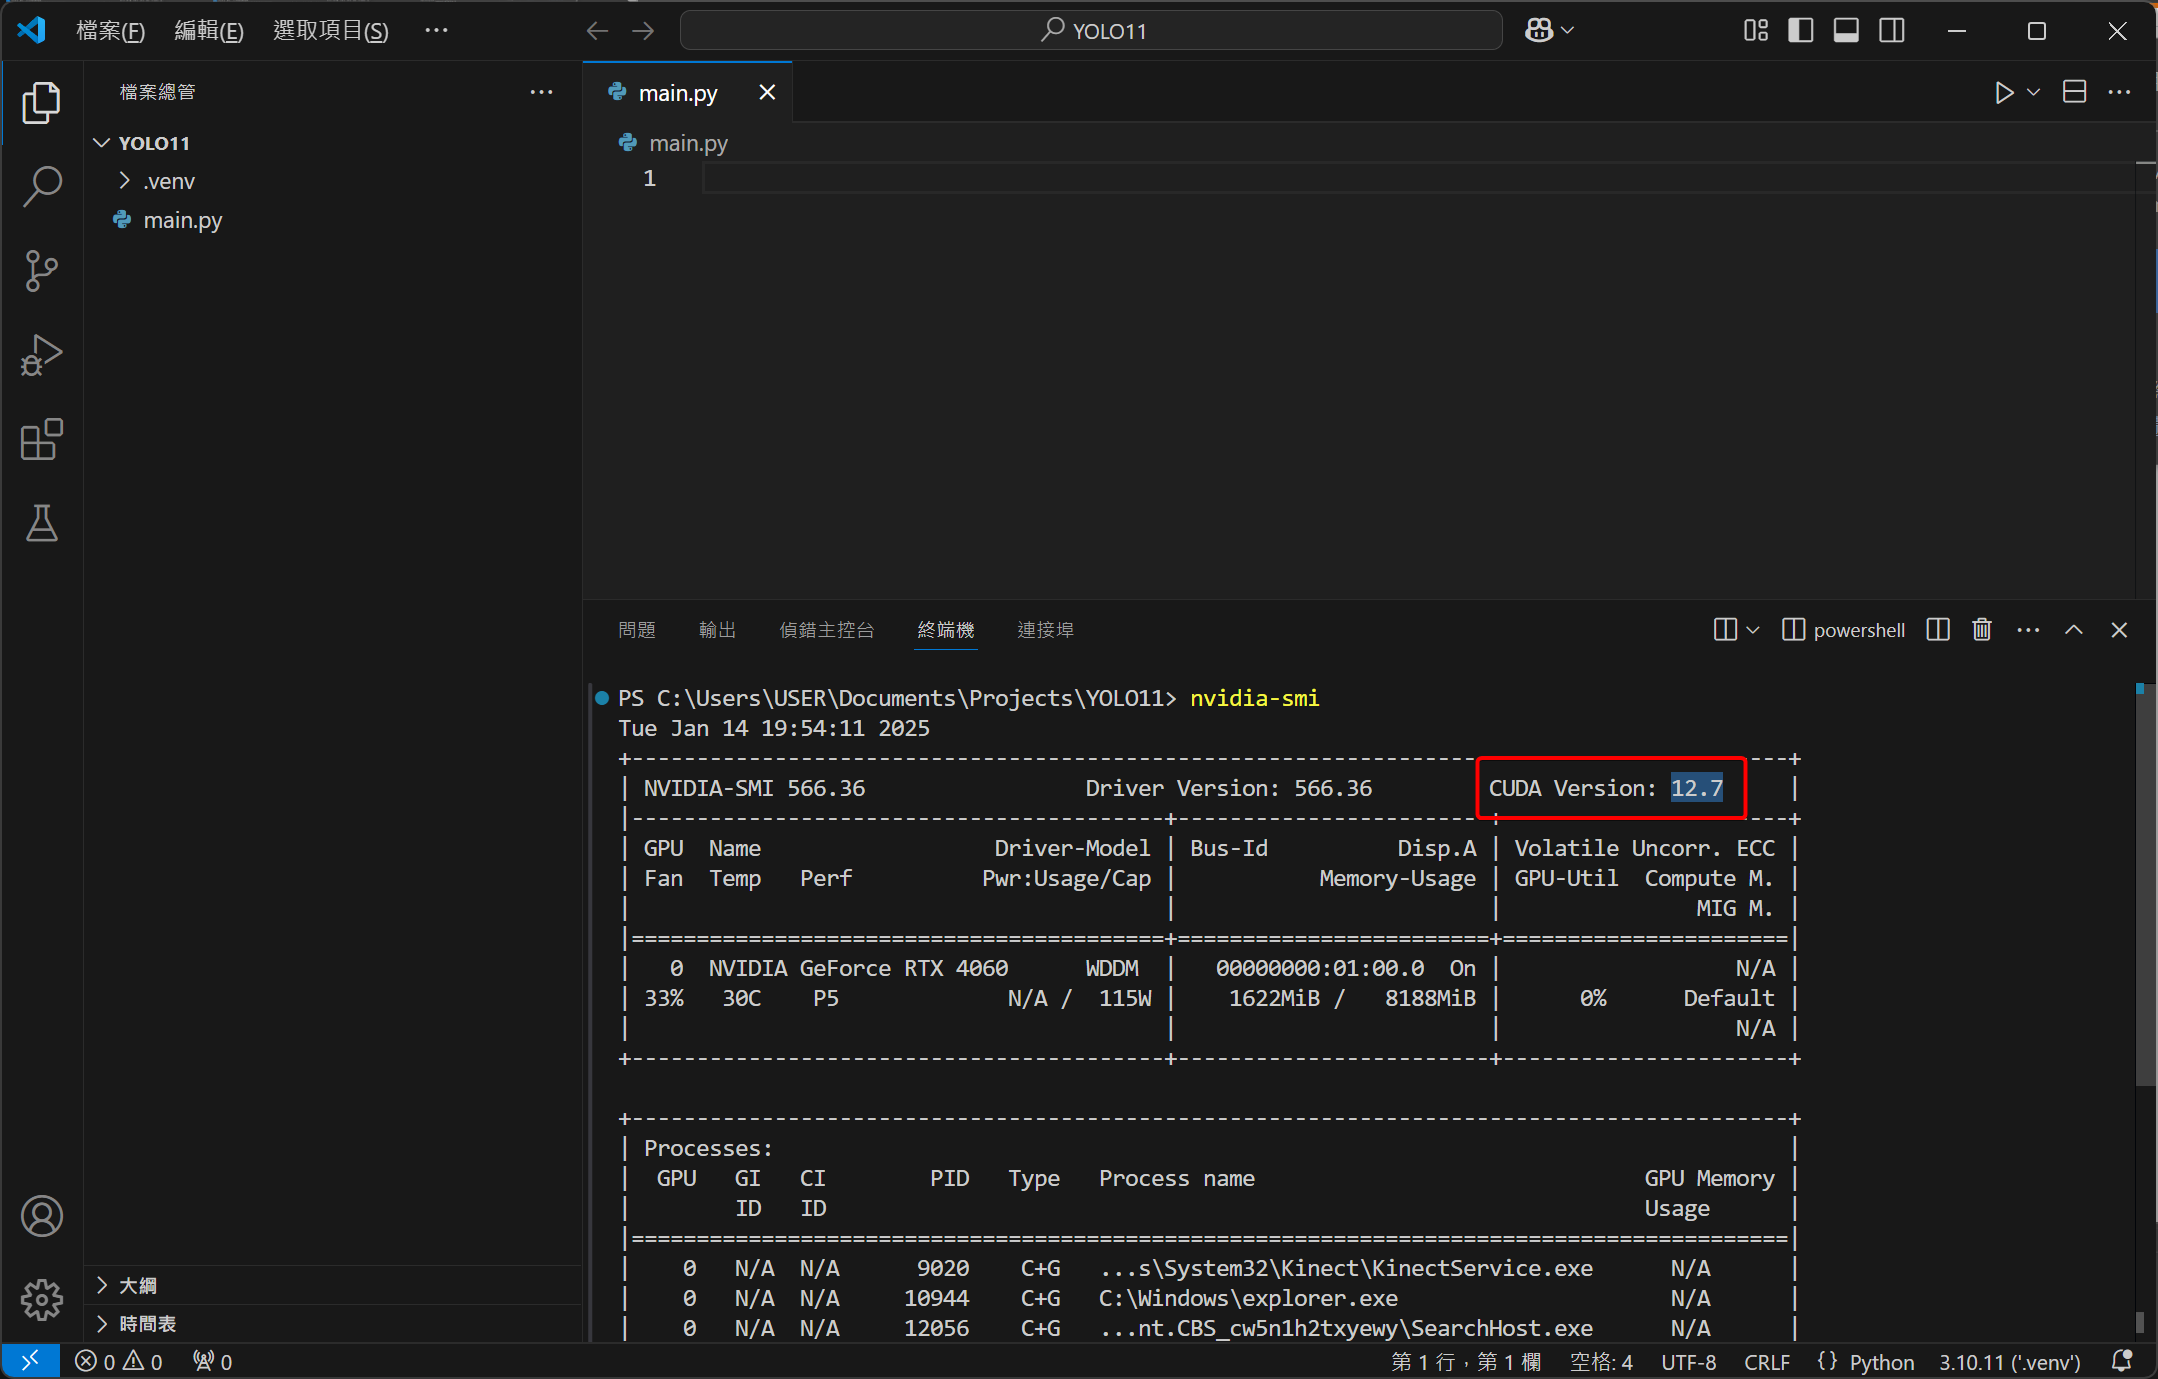This screenshot has width=2158, height=1379.
Task: Open Run and Debug view
Action: [42, 355]
